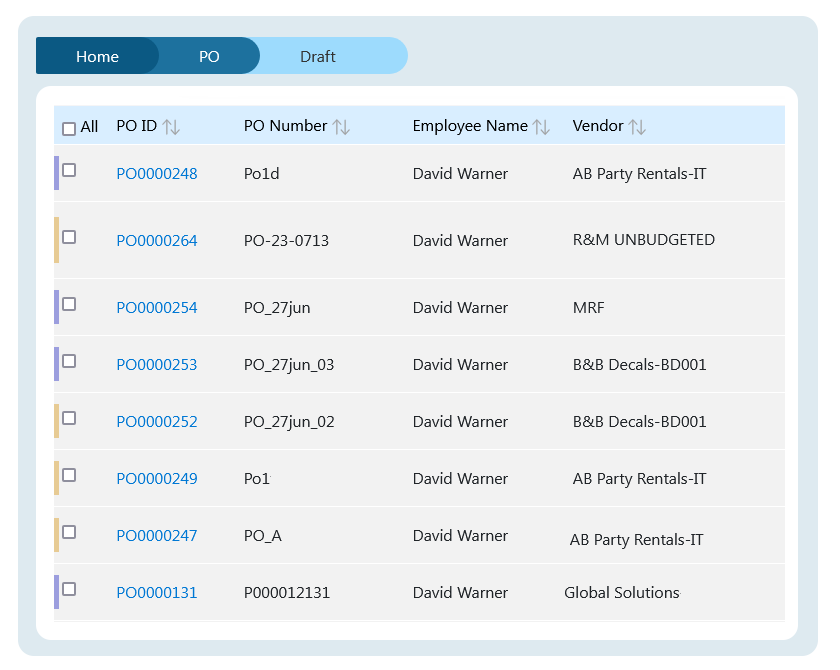Click the orange status bar on PO0000264 row
This screenshot has height=670, width=840.
coord(57,240)
